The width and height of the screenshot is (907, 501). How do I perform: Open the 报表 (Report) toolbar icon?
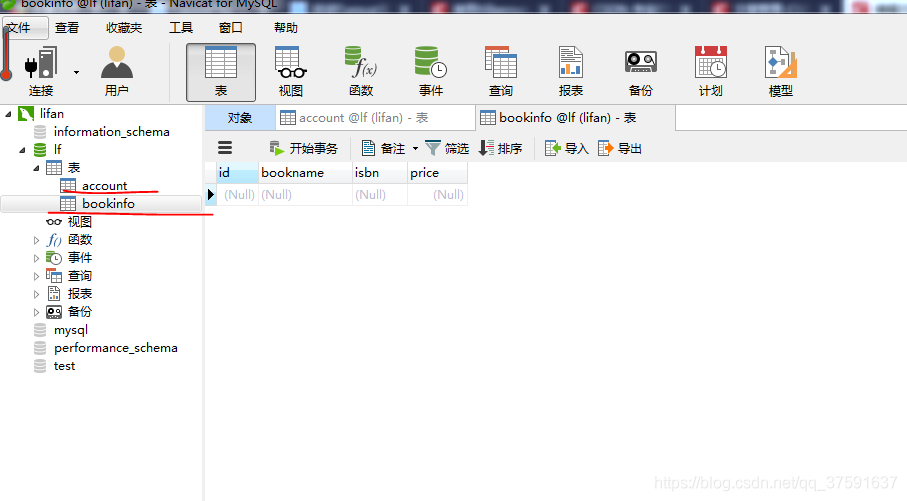tap(571, 72)
